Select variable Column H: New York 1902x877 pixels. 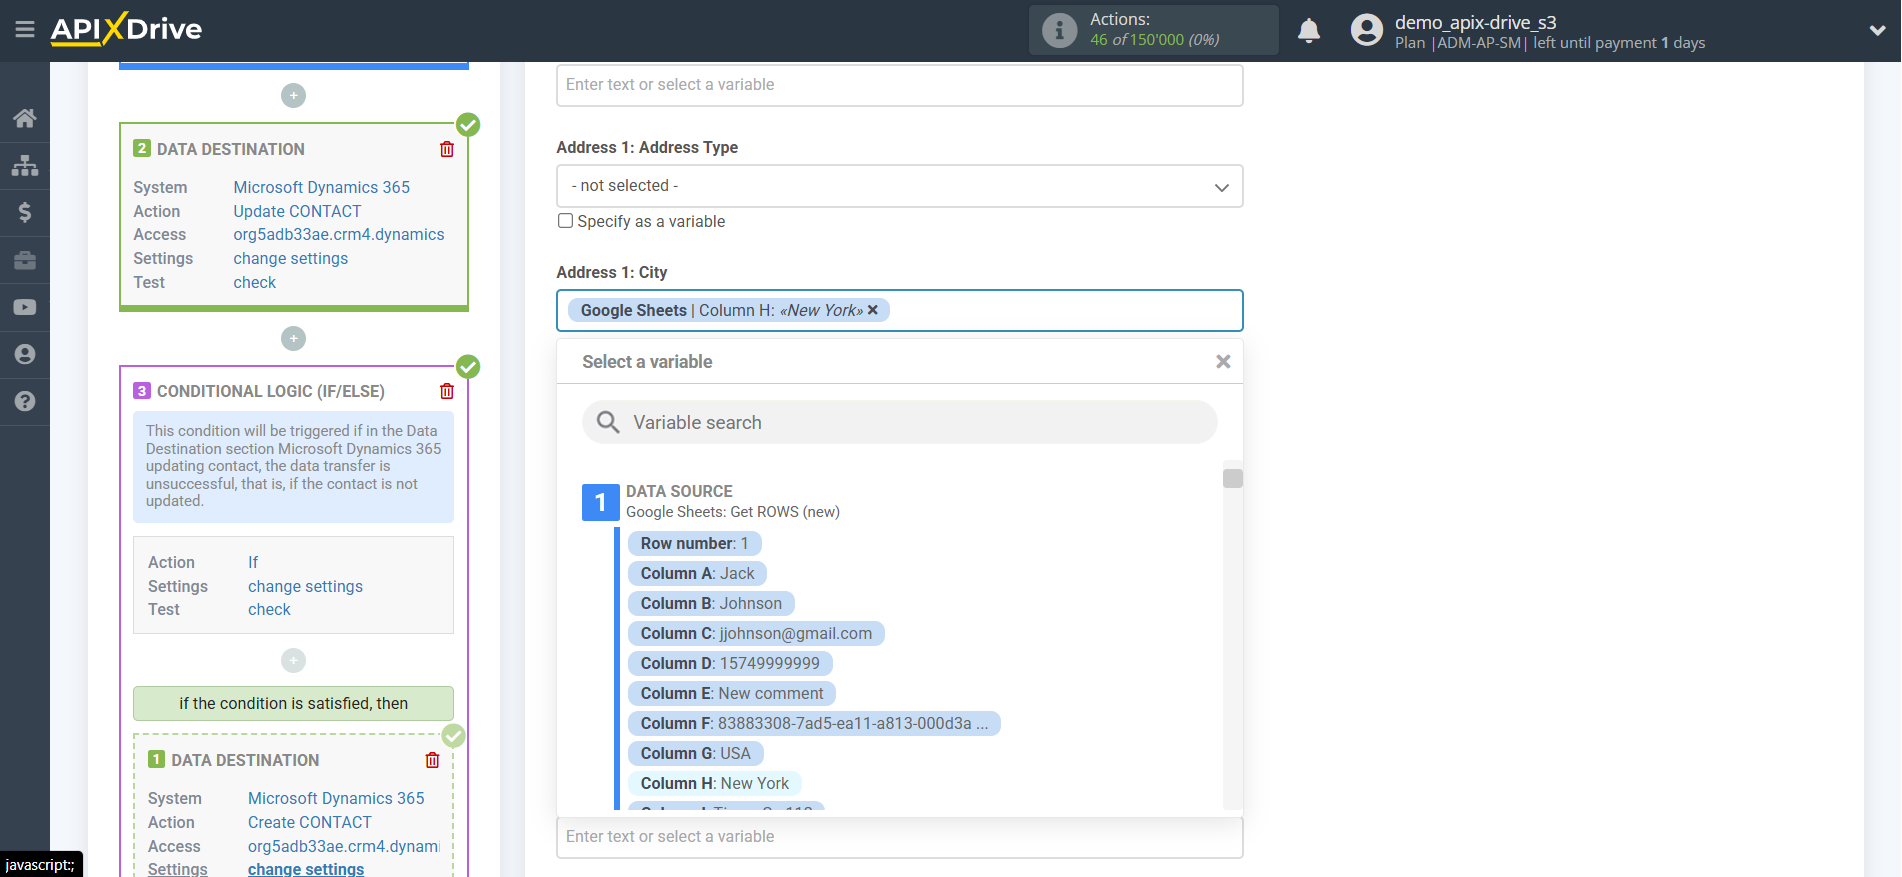coord(715,783)
